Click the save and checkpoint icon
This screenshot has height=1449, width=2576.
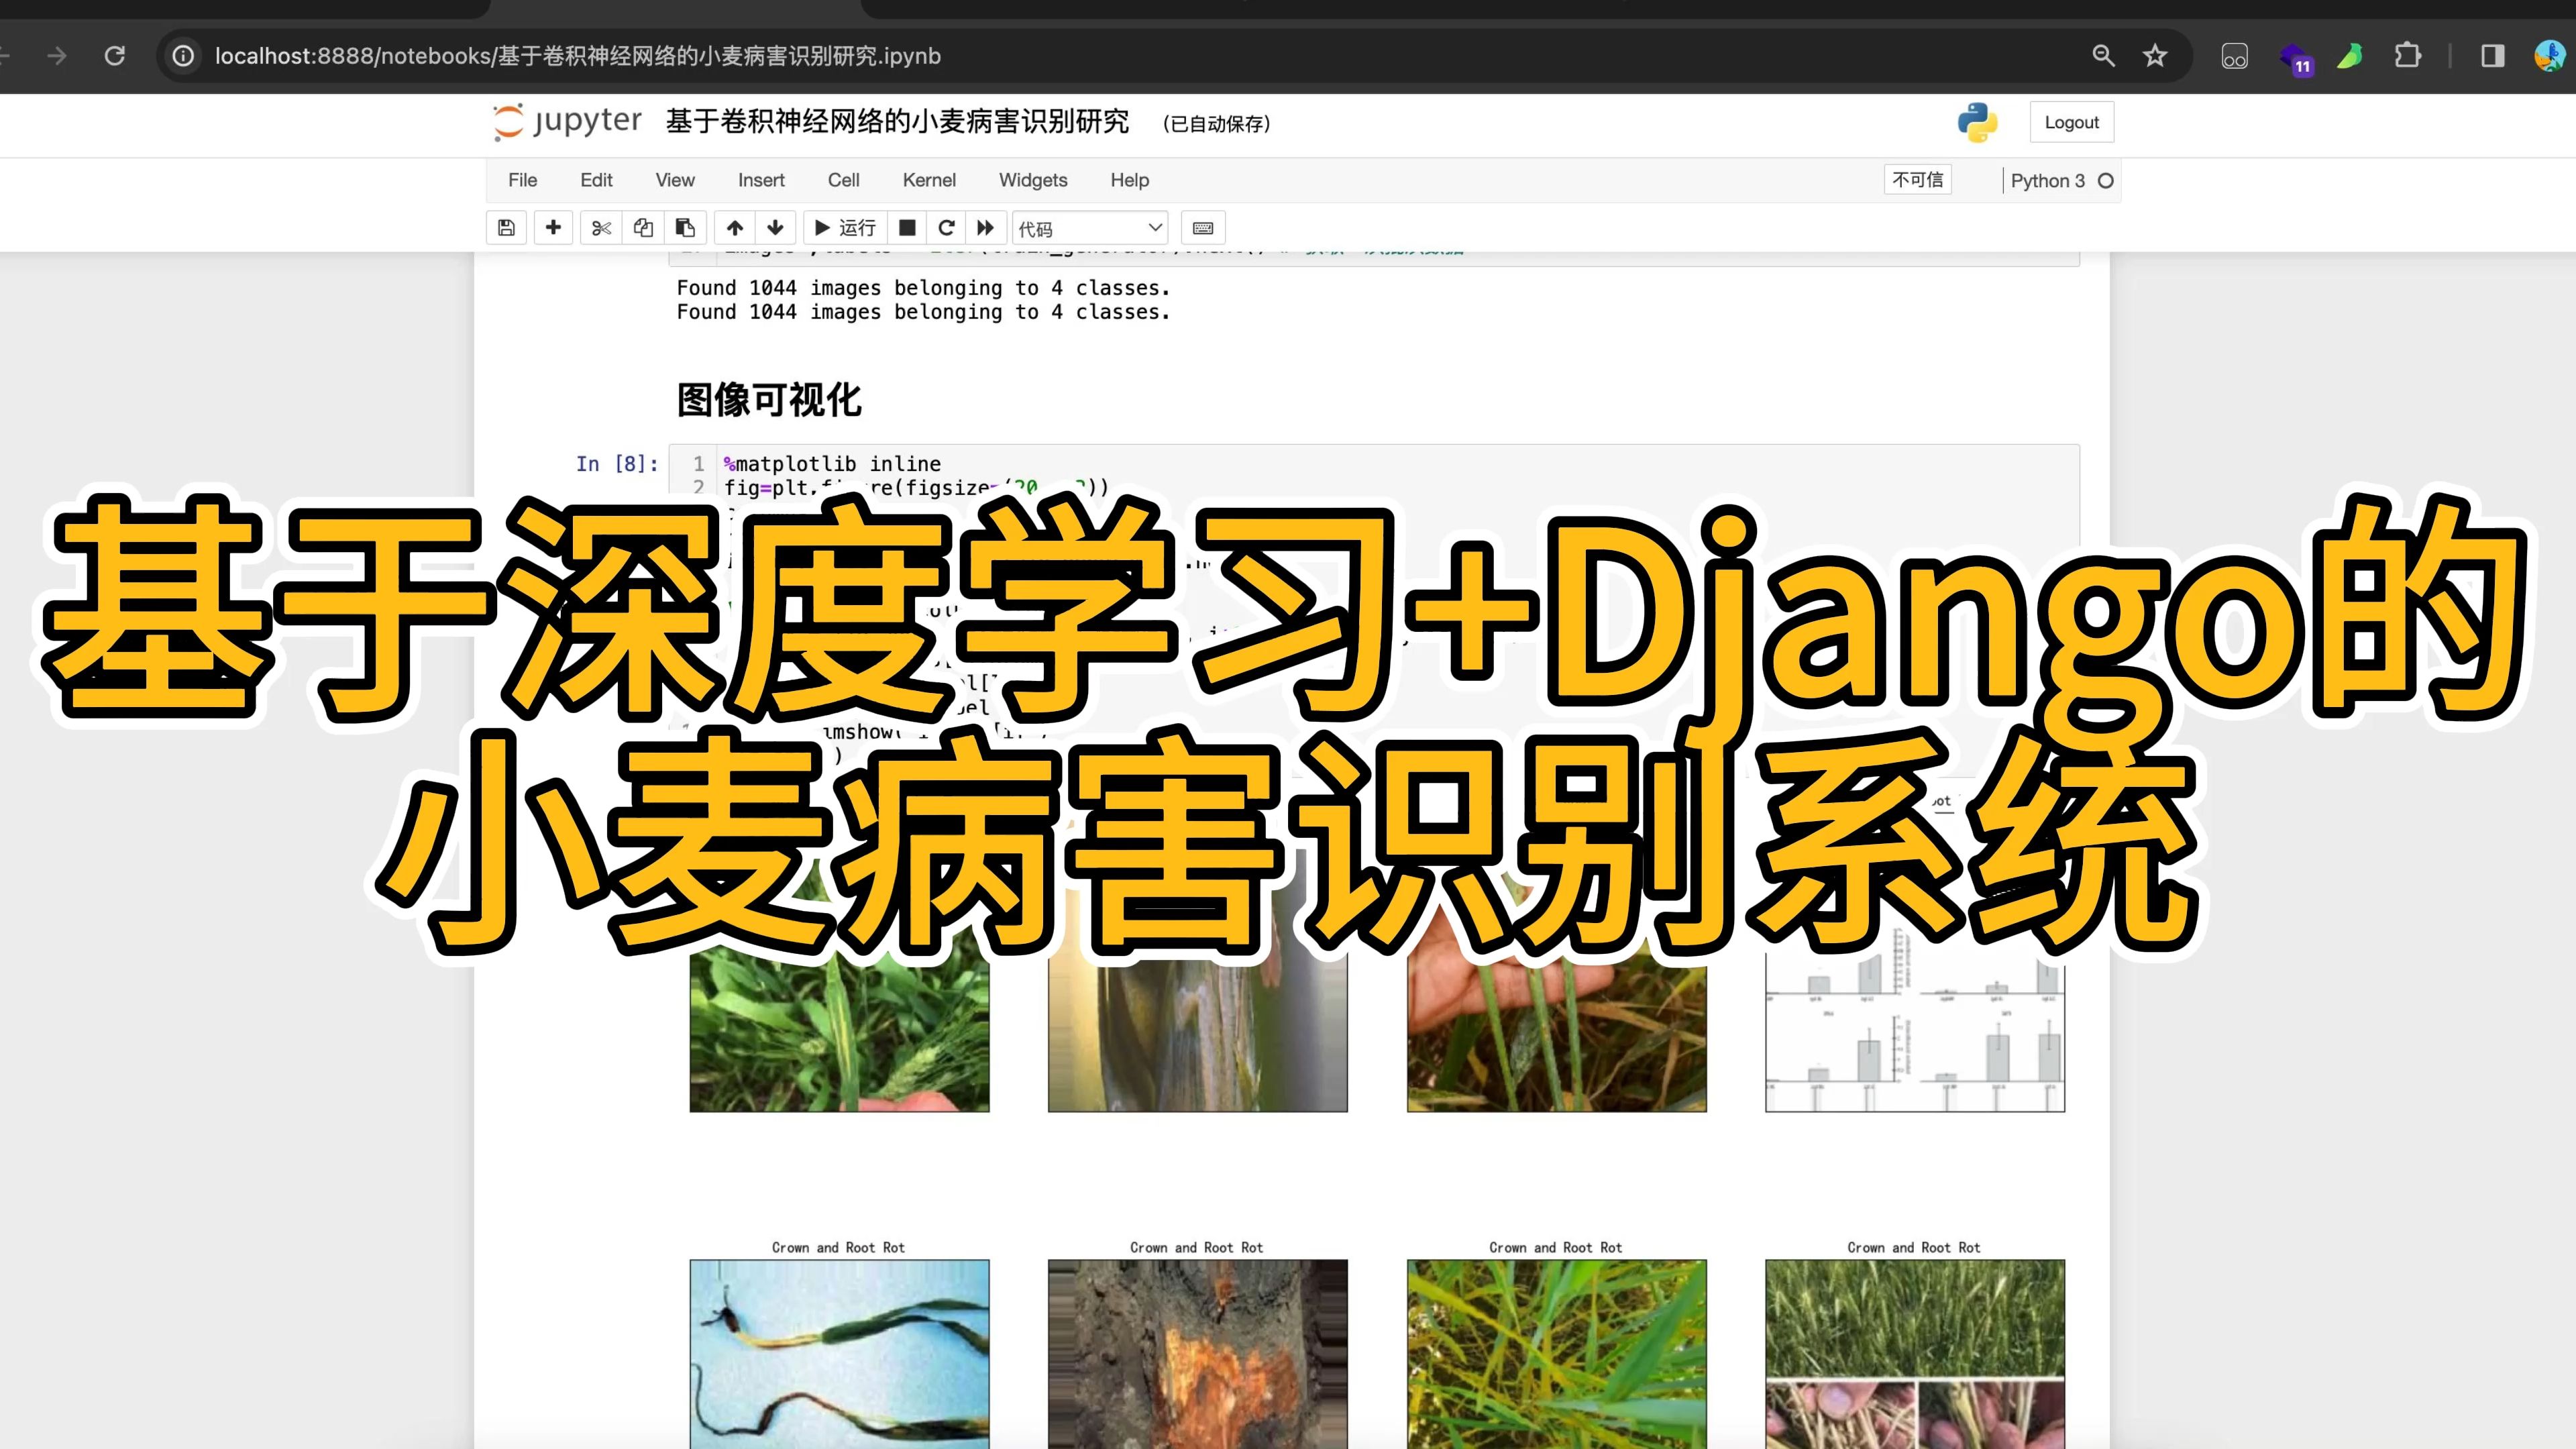click(506, 228)
